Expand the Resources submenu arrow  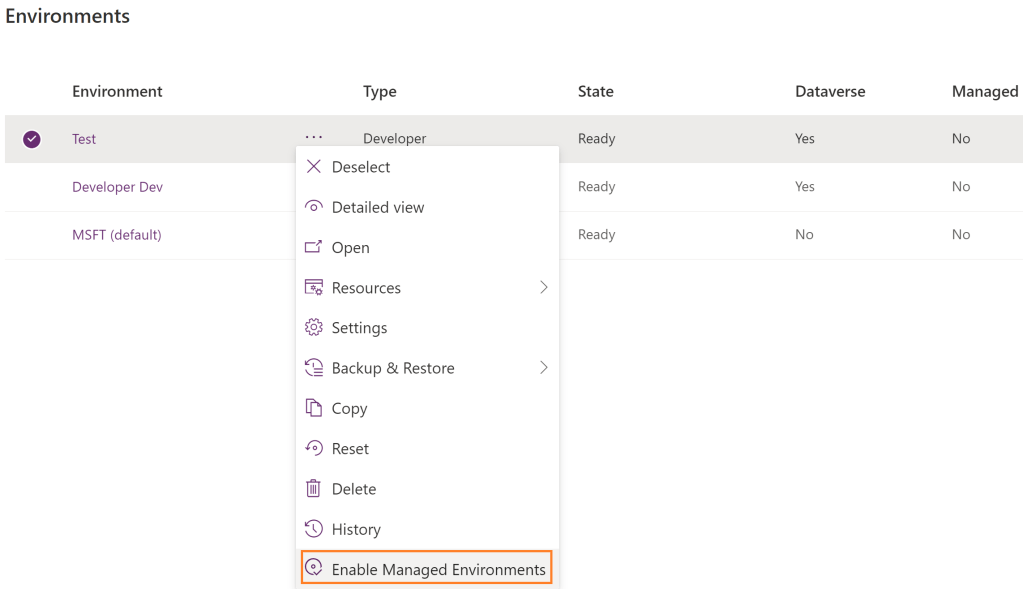pos(544,288)
